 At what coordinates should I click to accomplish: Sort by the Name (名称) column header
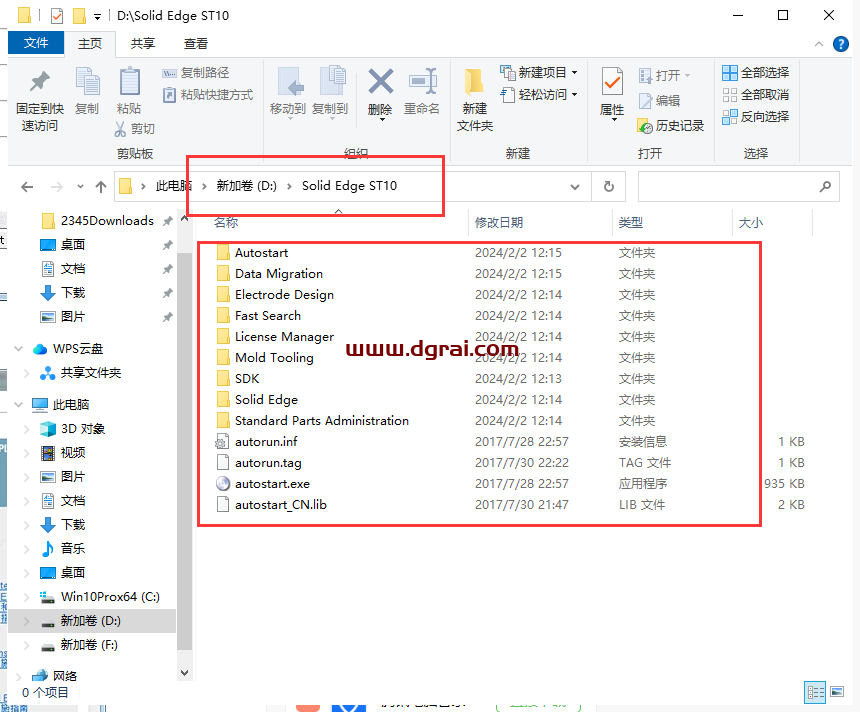pos(225,222)
